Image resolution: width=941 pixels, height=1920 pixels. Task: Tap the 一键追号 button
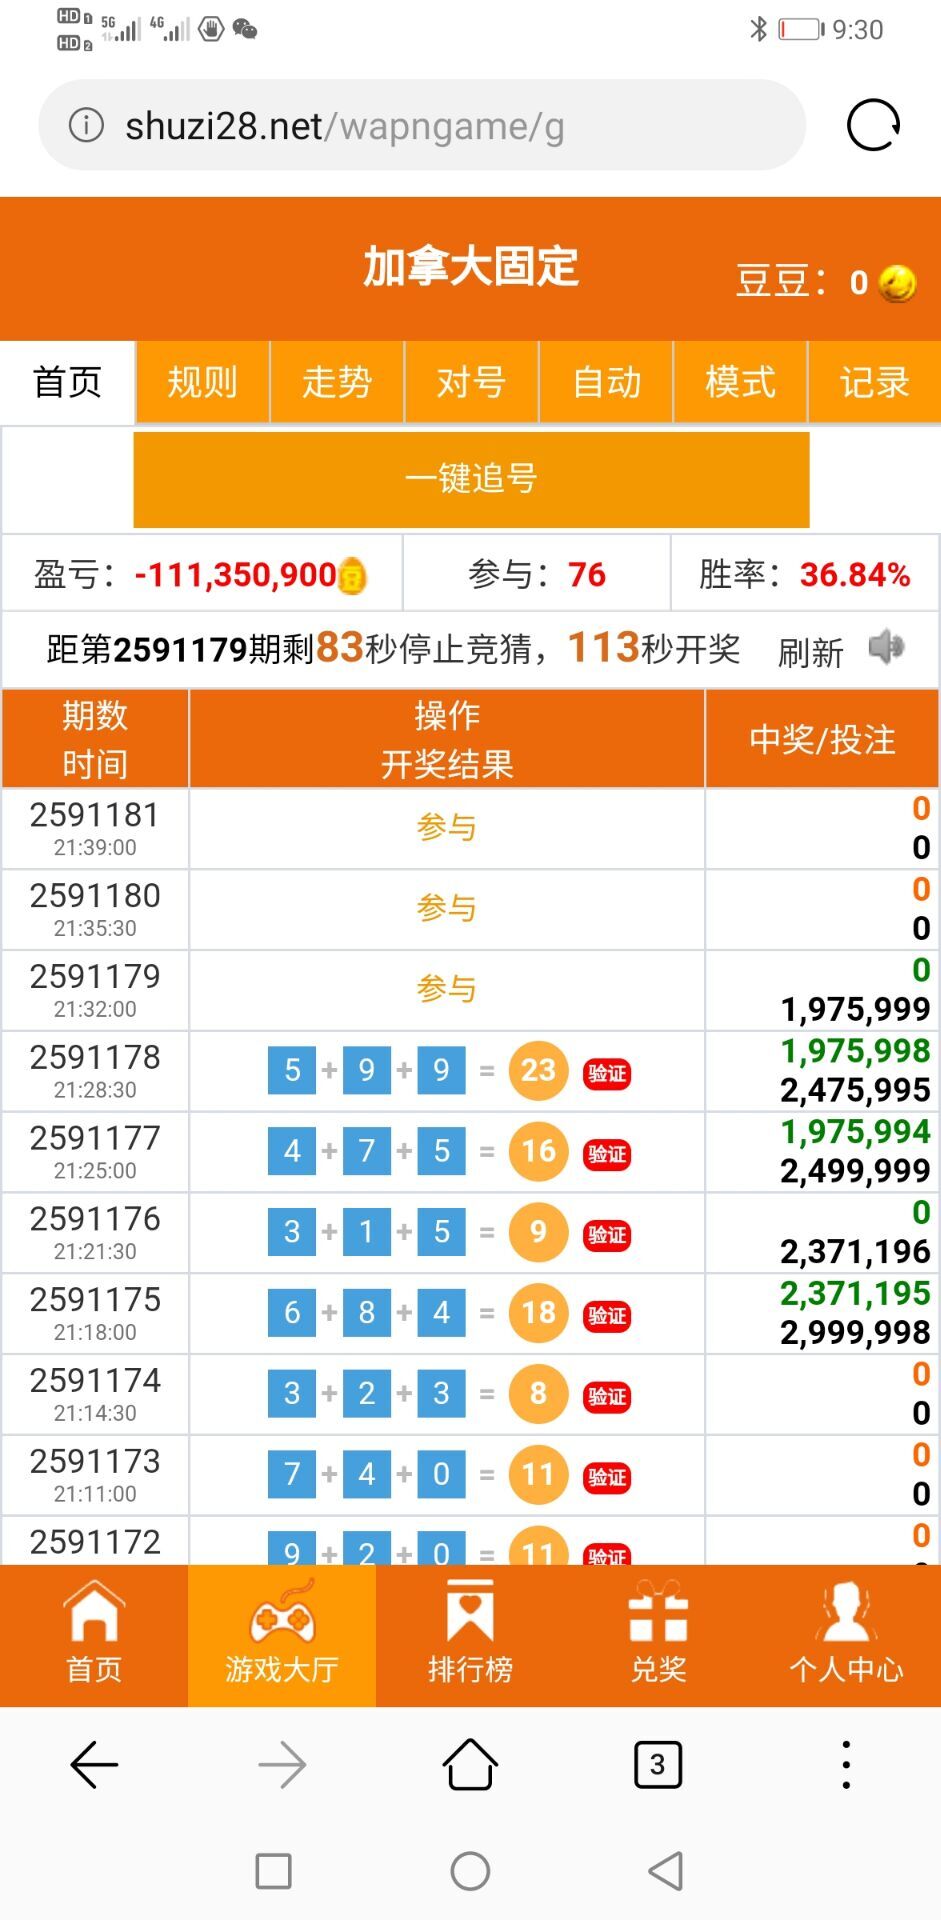click(471, 479)
